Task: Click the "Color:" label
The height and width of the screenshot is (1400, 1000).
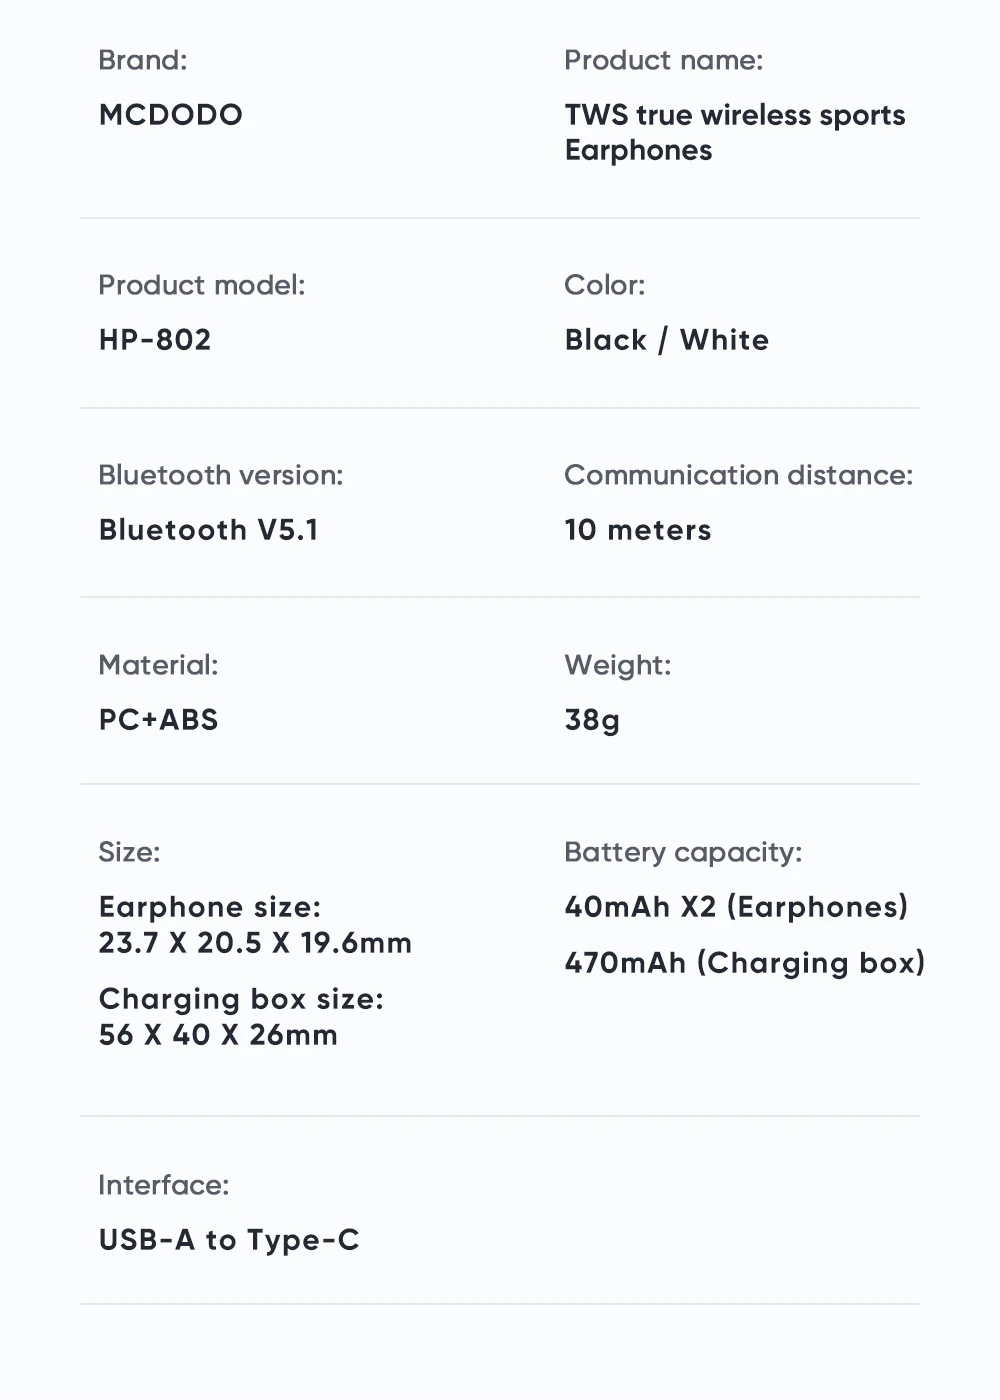Action: pos(604,285)
